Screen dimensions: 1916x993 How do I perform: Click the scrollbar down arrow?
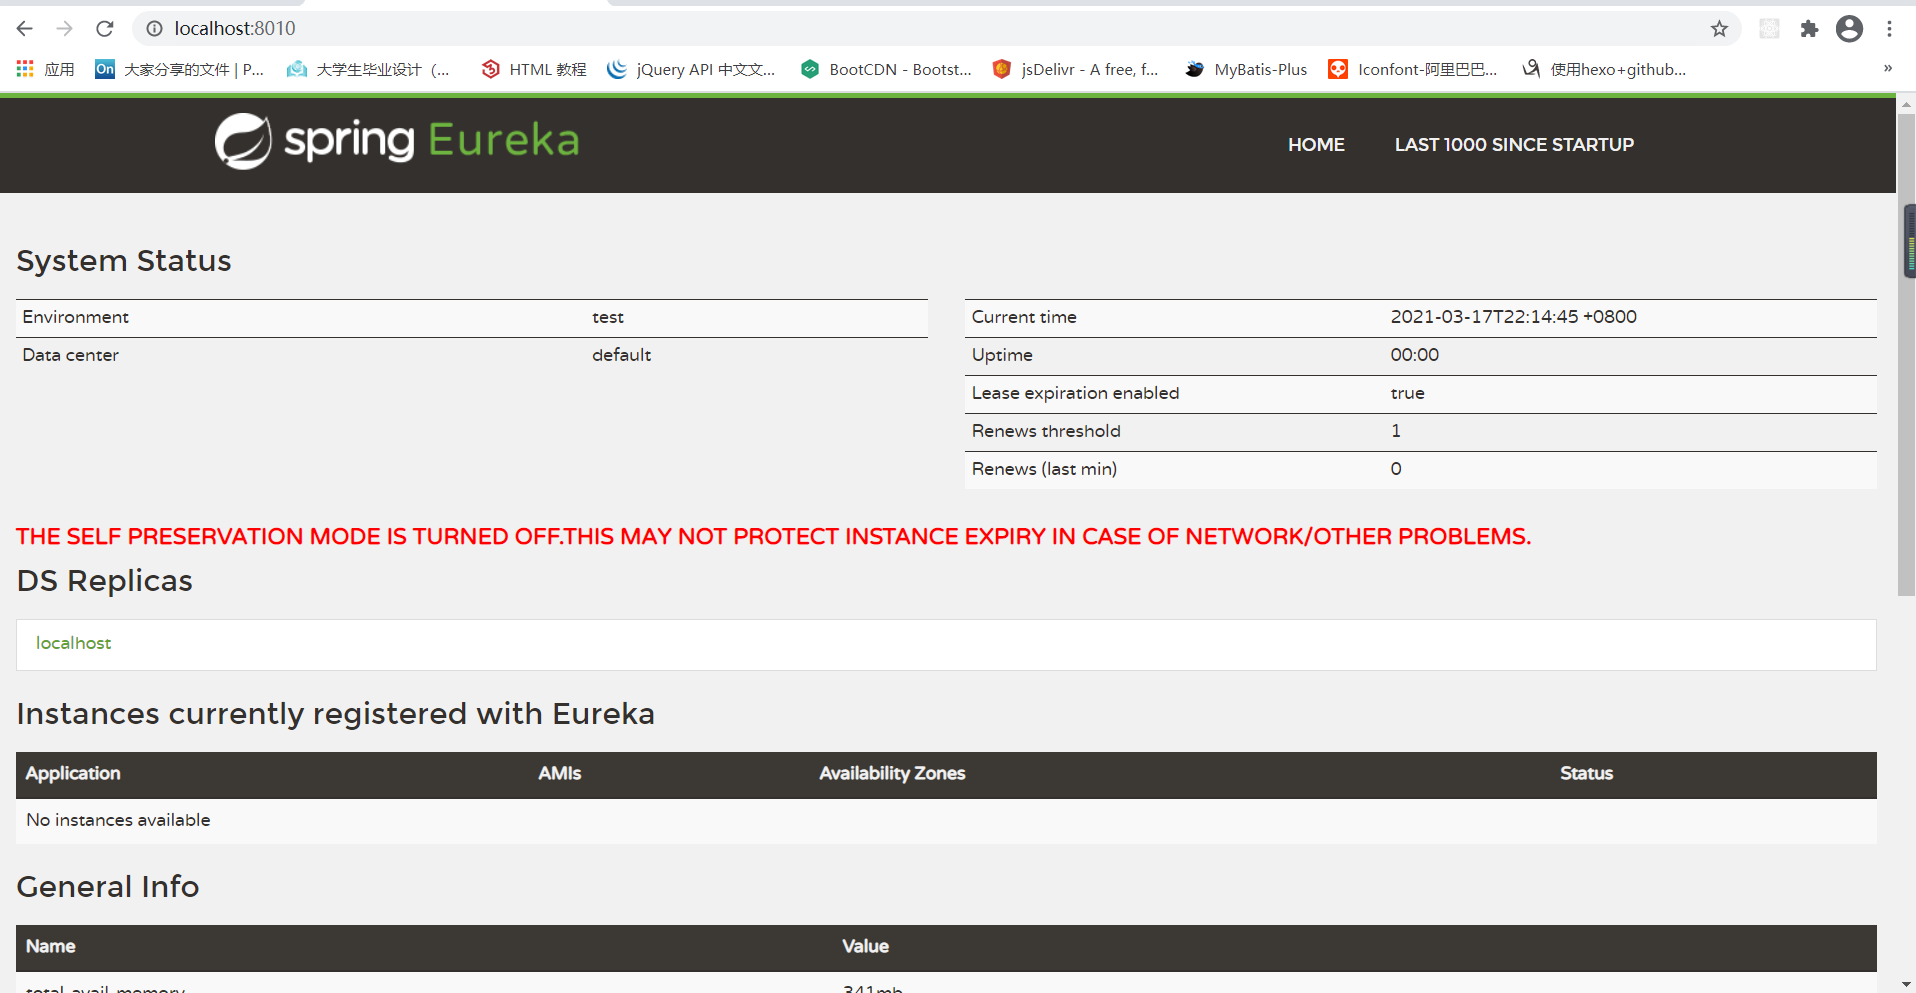(x=1906, y=985)
